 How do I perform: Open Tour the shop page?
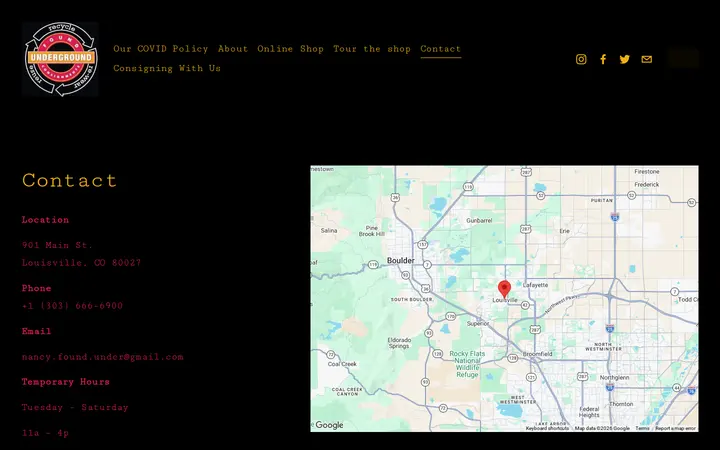pyautogui.click(x=372, y=49)
